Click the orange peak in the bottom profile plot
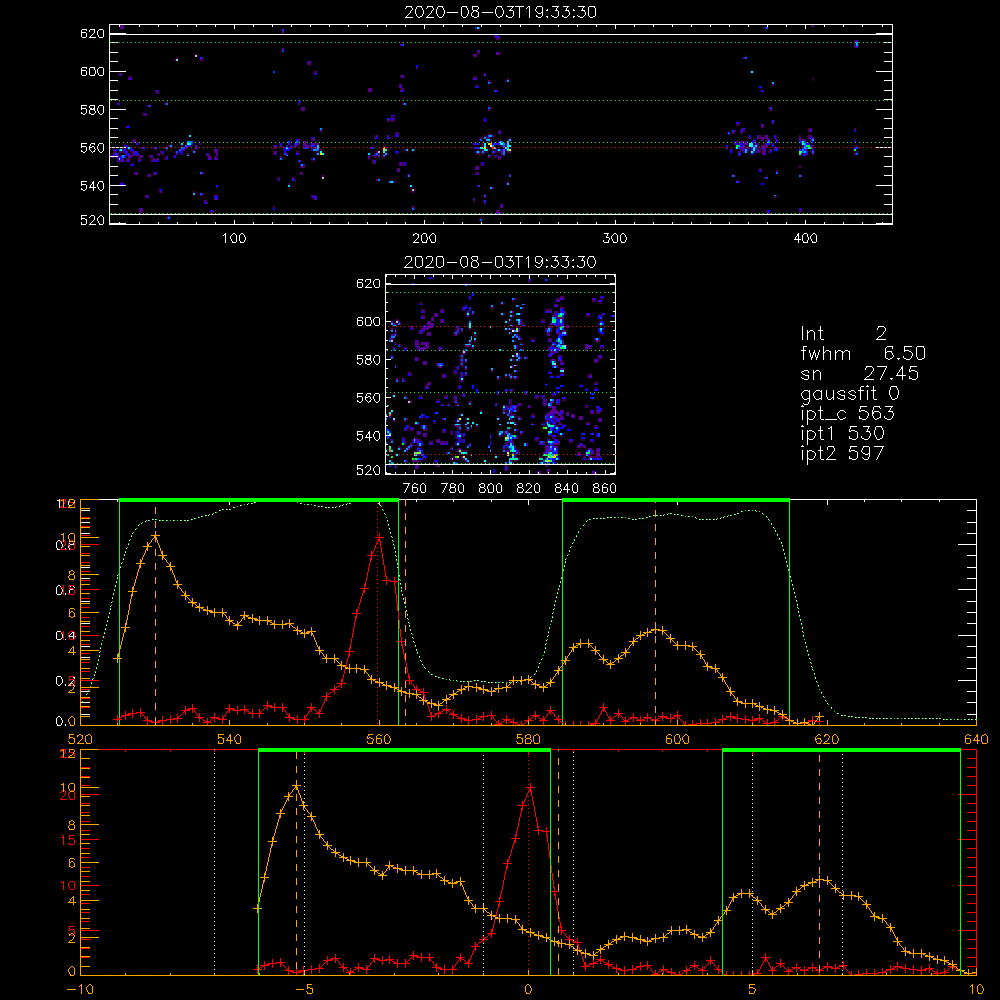Screen dimensions: 1000x1000 point(296,786)
